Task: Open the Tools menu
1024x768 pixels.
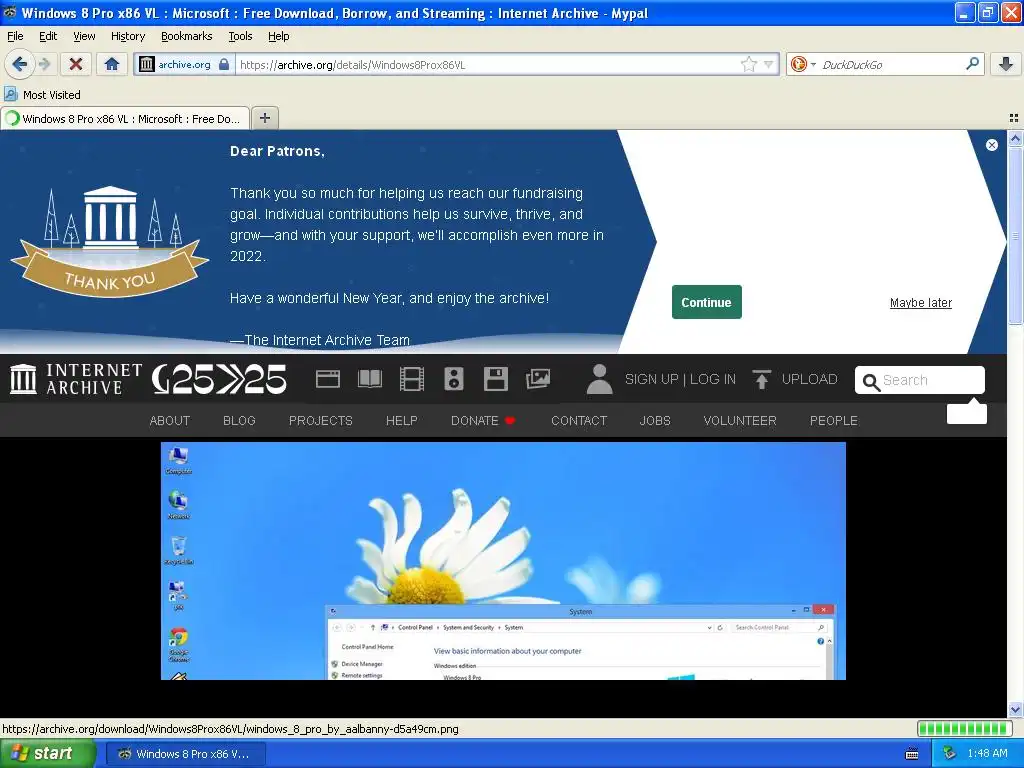Action: click(x=240, y=36)
